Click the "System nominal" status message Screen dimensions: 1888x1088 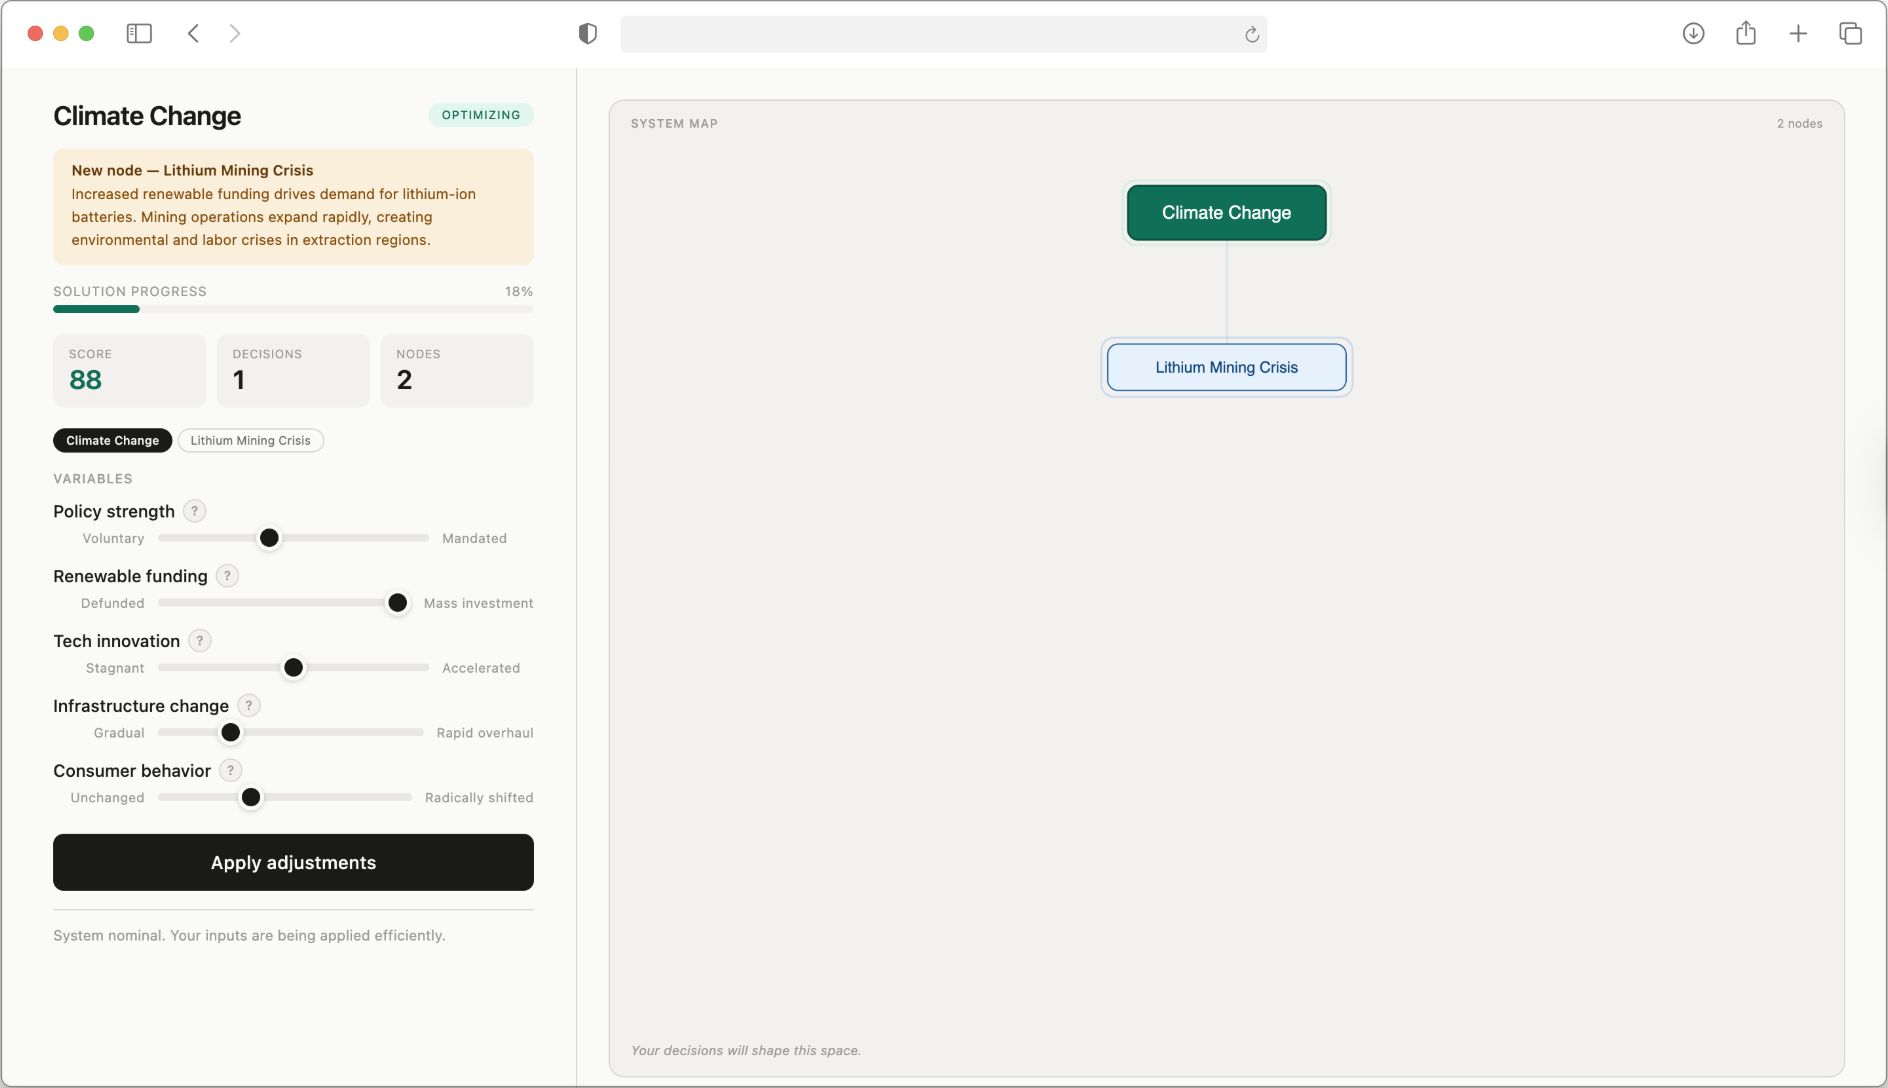coord(249,936)
